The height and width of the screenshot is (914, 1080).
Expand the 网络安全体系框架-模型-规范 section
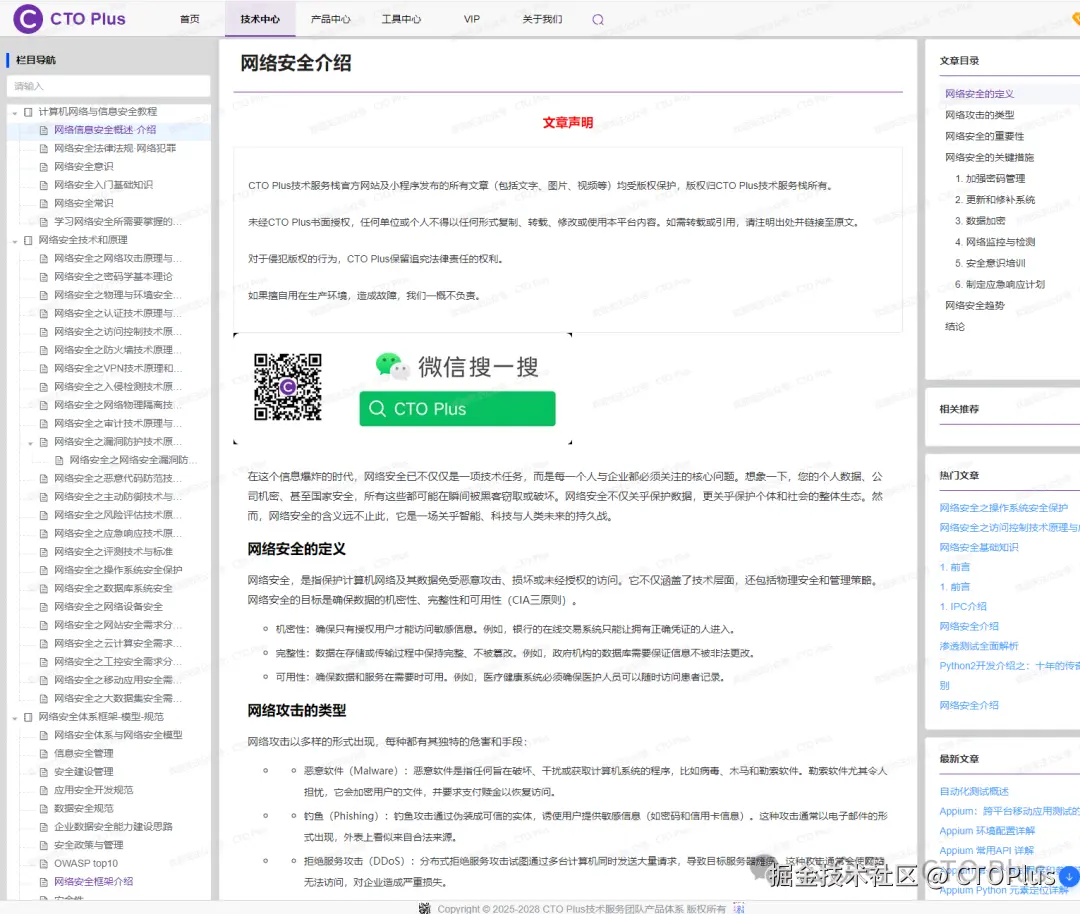point(13,716)
